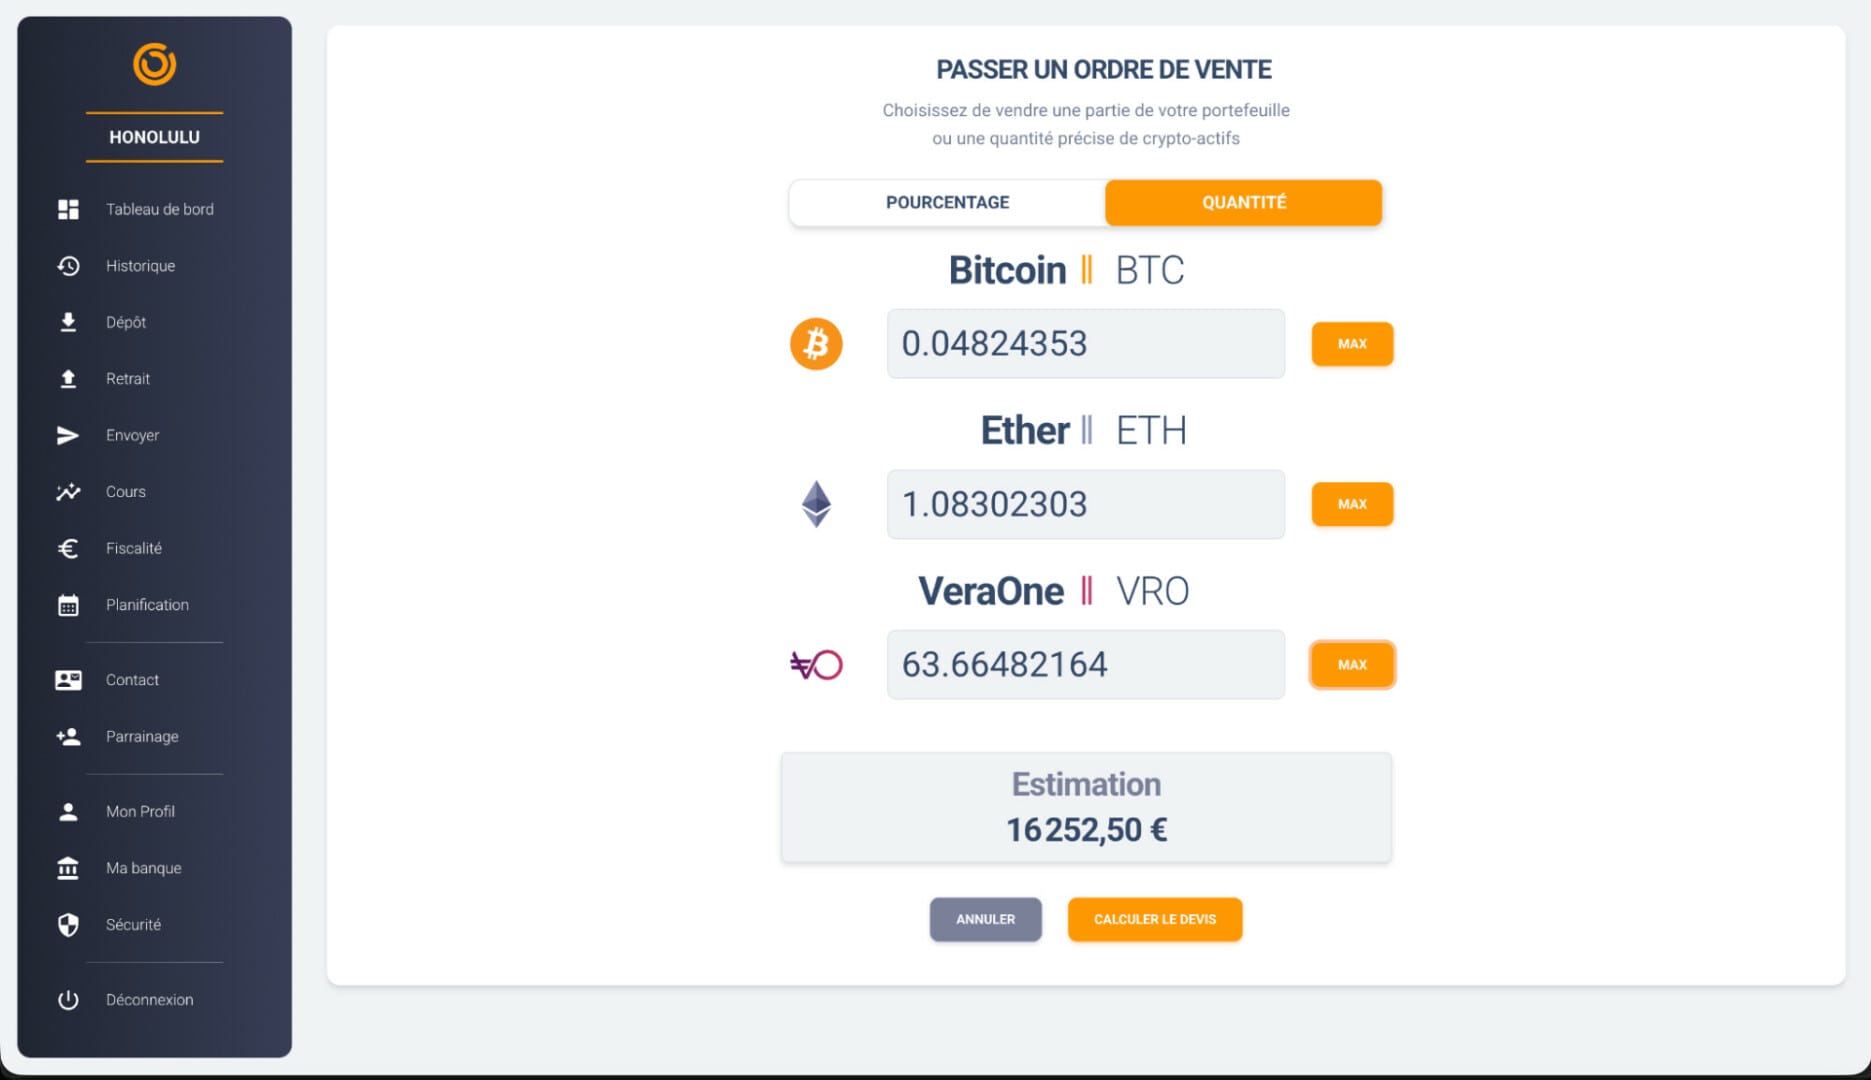Go to Mon Profil in sidebar
This screenshot has width=1871, height=1080.
[140, 812]
